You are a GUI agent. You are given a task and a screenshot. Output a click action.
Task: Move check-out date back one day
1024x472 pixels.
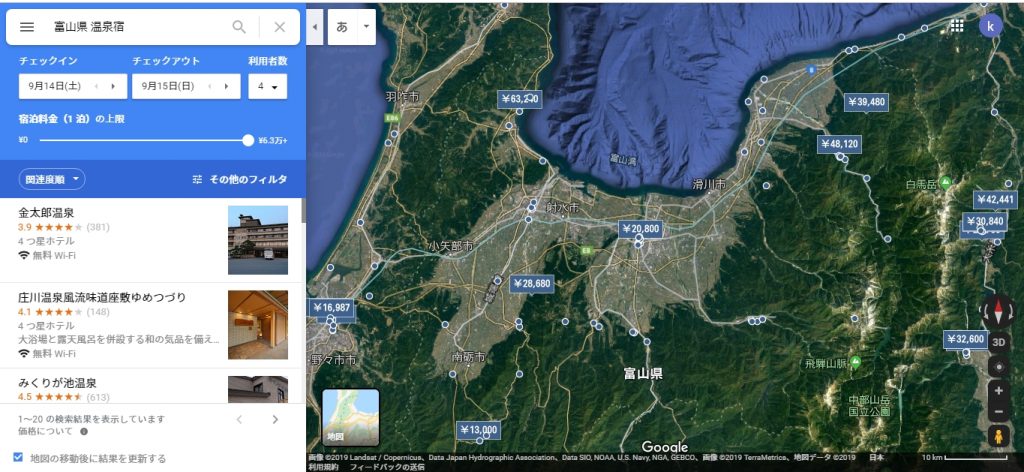tap(211, 86)
